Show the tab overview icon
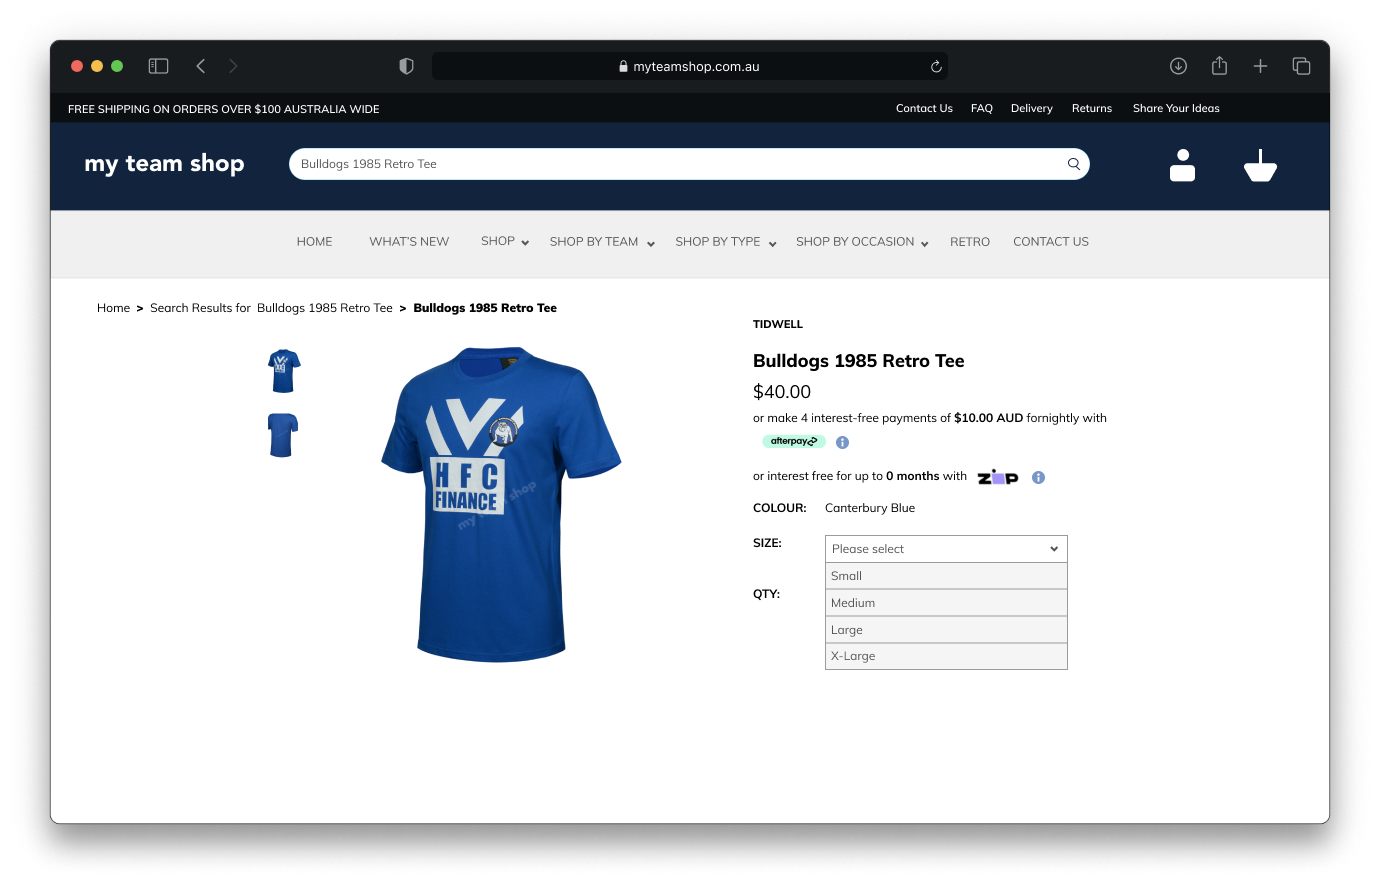This screenshot has height=884, width=1380. pyautogui.click(x=1301, y=66)
